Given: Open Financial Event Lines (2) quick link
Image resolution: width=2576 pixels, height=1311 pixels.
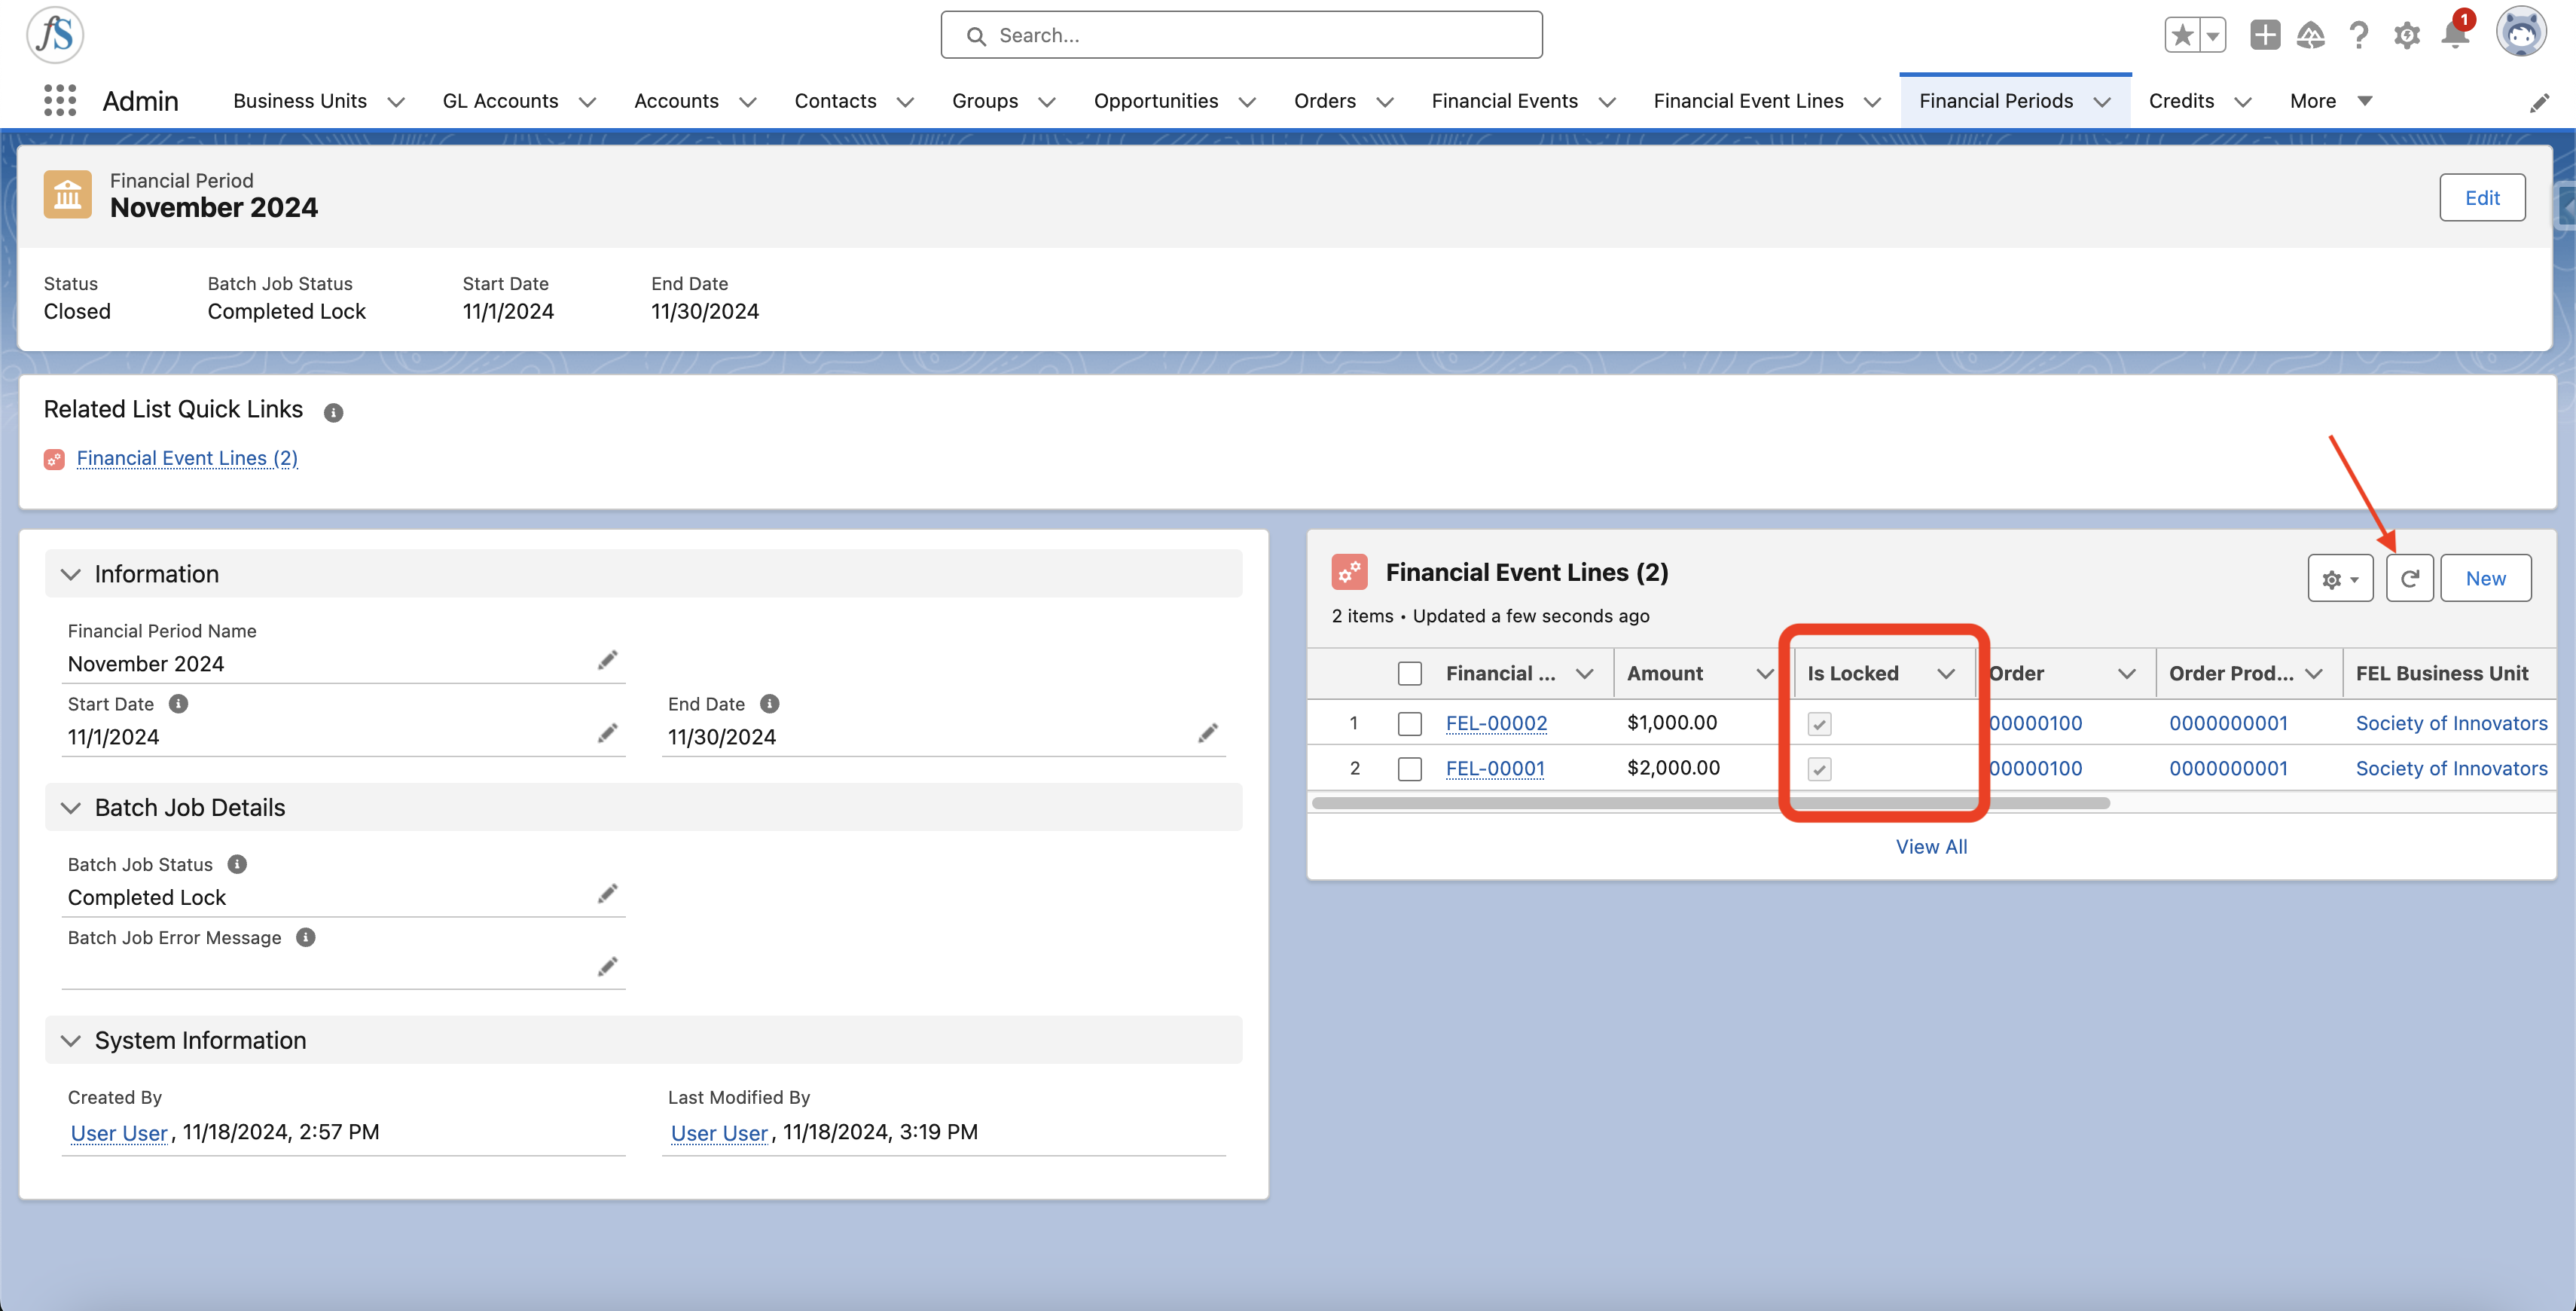Looking at the screenshot, I should [187, 458].
